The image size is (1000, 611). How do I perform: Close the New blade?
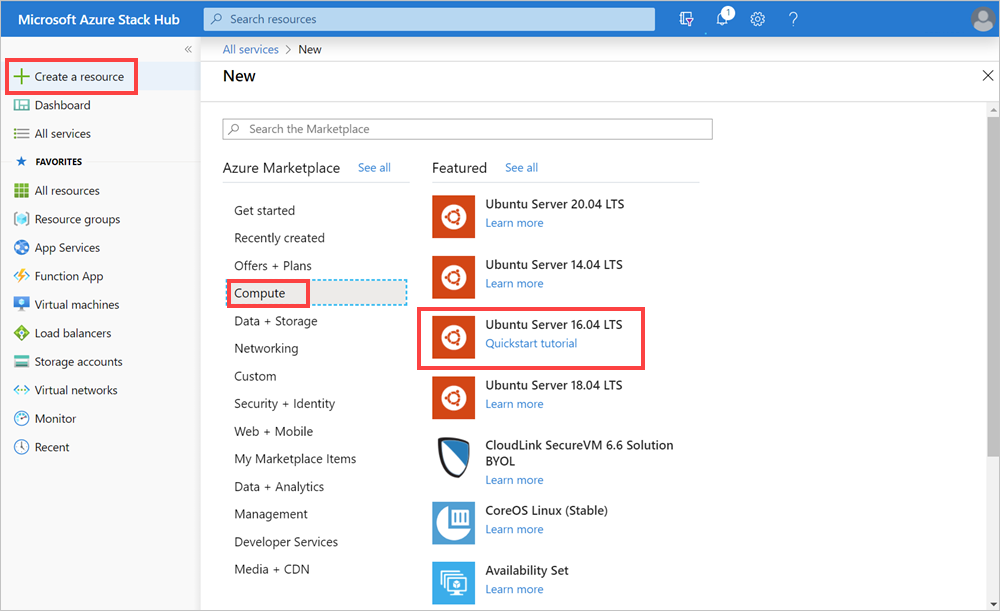click(988, 76)
